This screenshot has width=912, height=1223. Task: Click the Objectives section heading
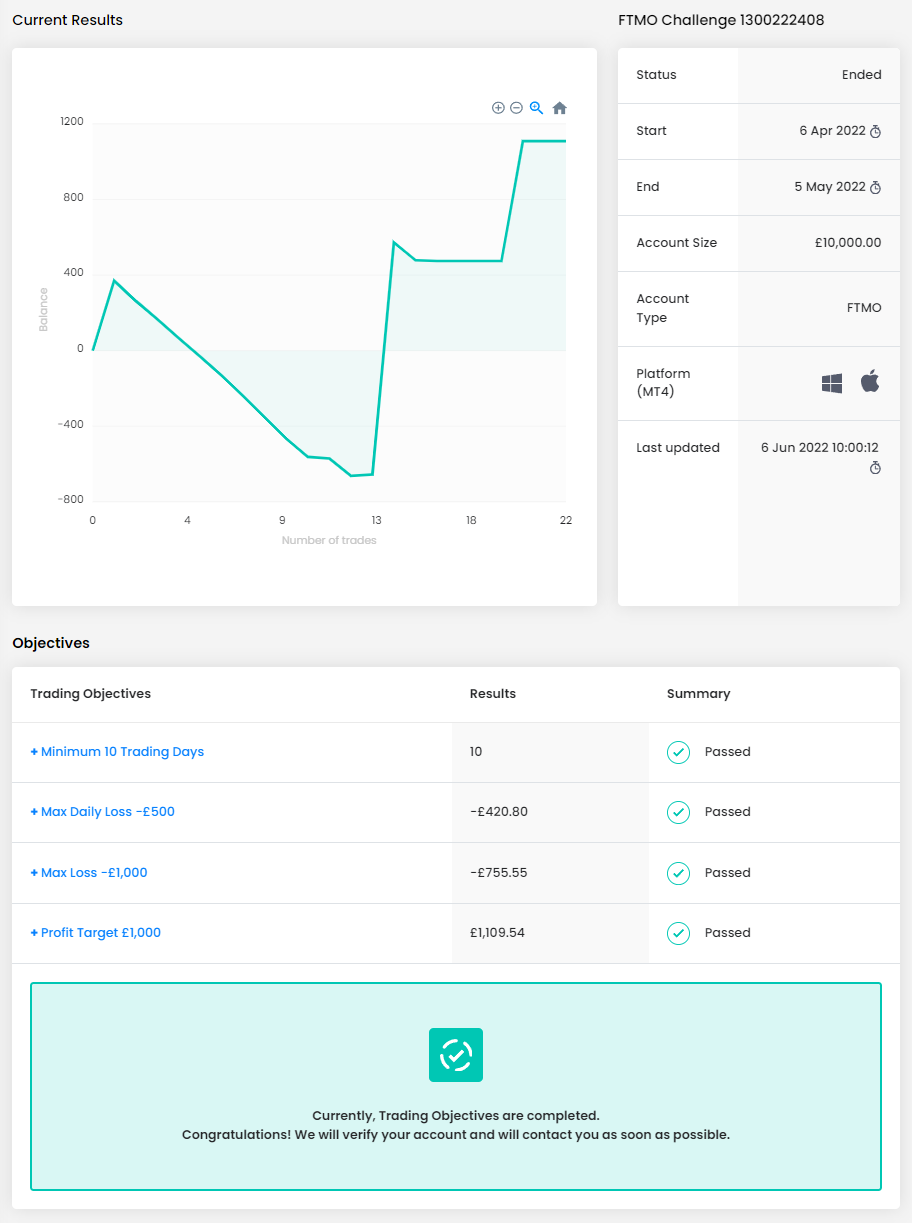pos(51,643)
